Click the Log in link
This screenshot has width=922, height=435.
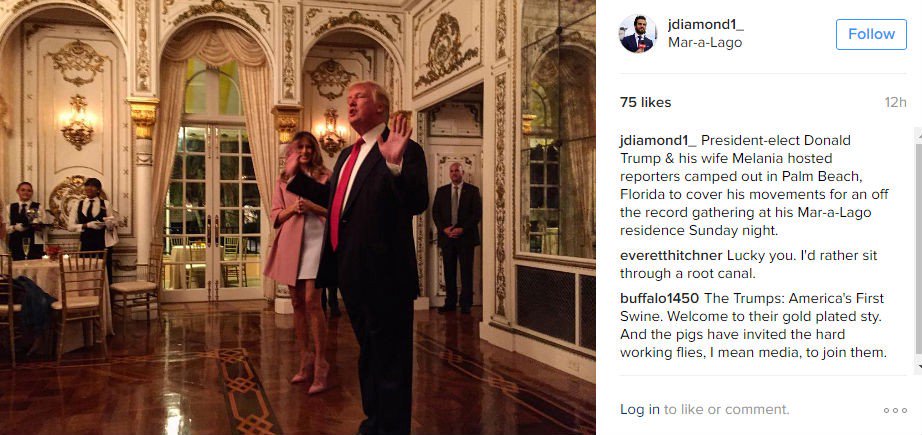pyautogui.click(x=640, y=410)
